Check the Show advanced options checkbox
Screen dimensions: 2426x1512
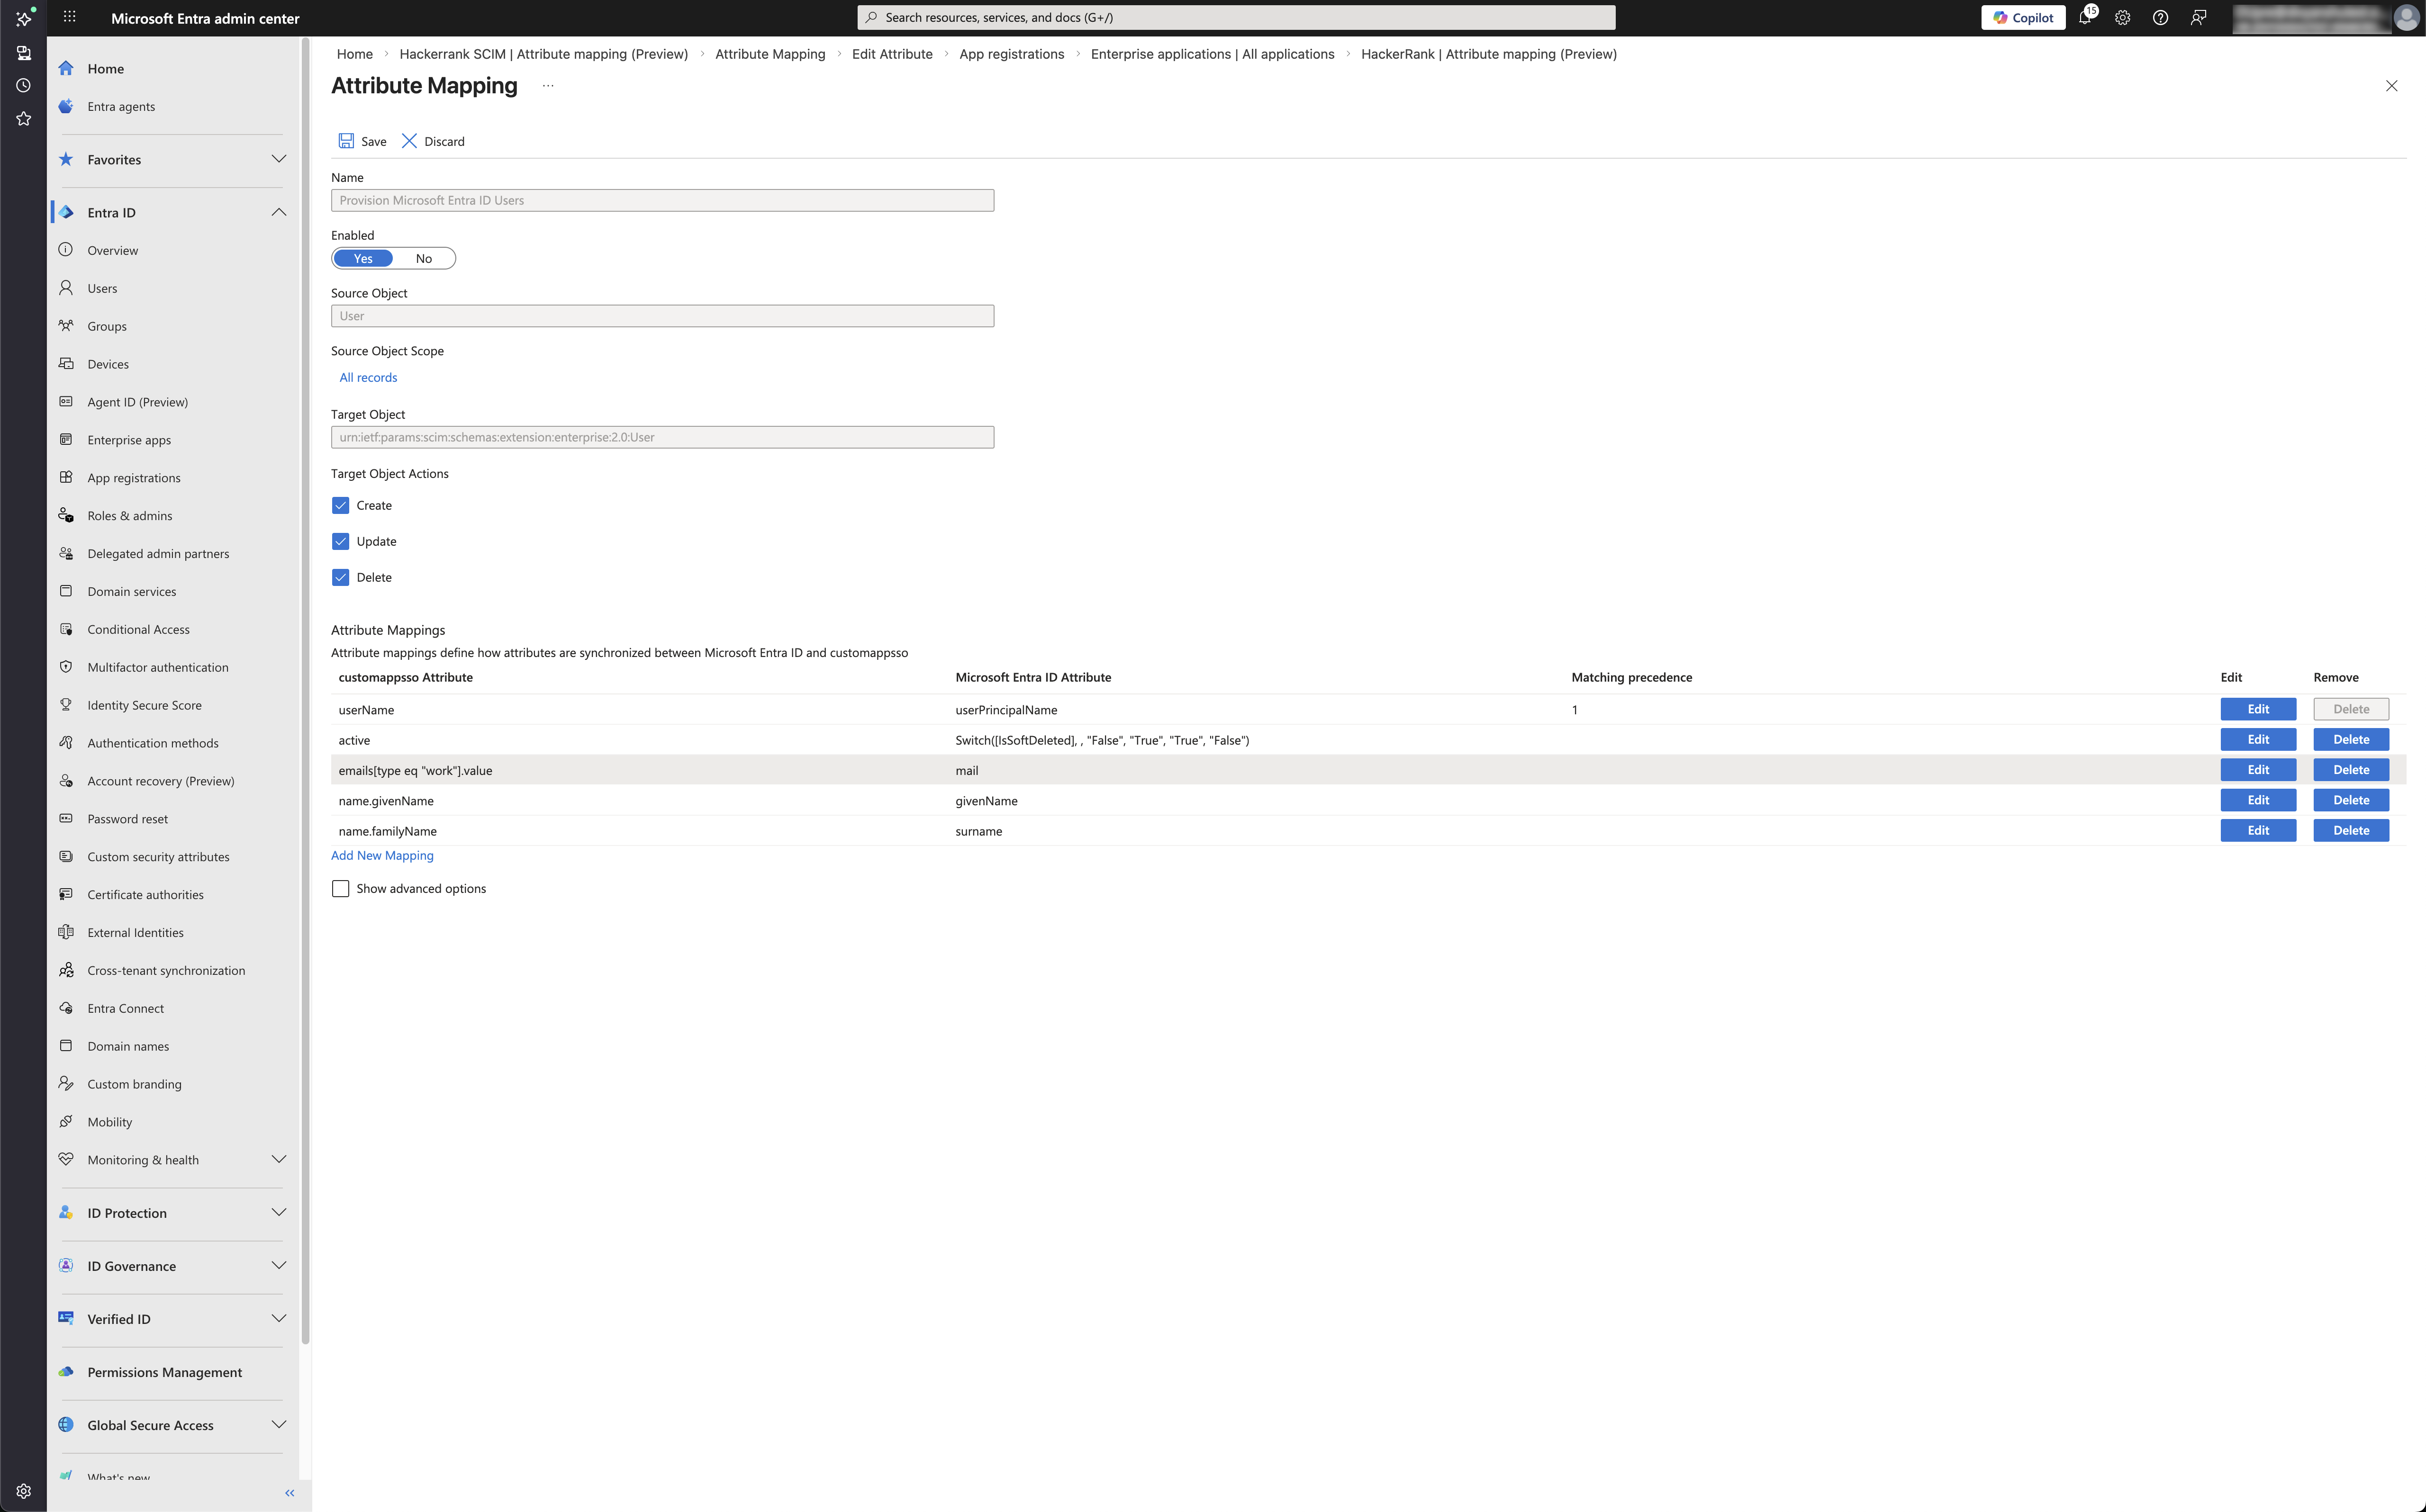[340, 889]
